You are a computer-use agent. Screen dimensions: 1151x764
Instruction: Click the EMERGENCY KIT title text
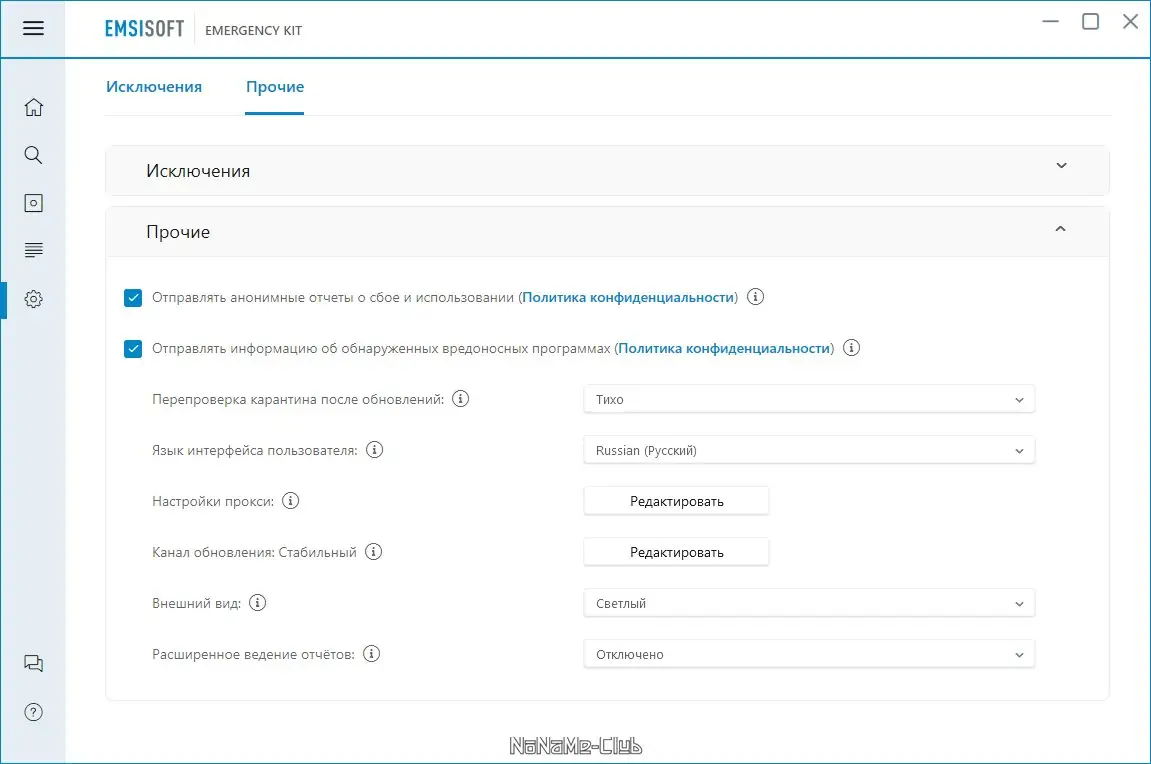[253, 30]
